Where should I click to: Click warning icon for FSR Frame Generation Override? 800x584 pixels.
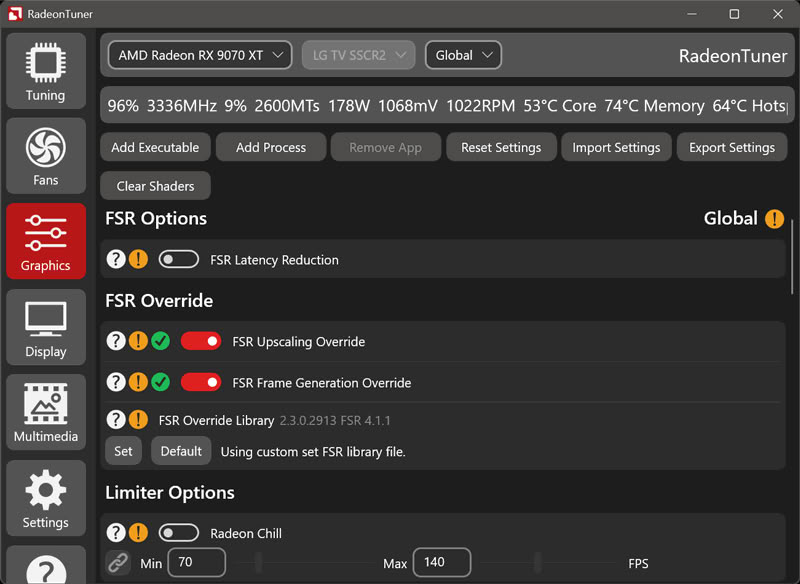click(138, 382)
